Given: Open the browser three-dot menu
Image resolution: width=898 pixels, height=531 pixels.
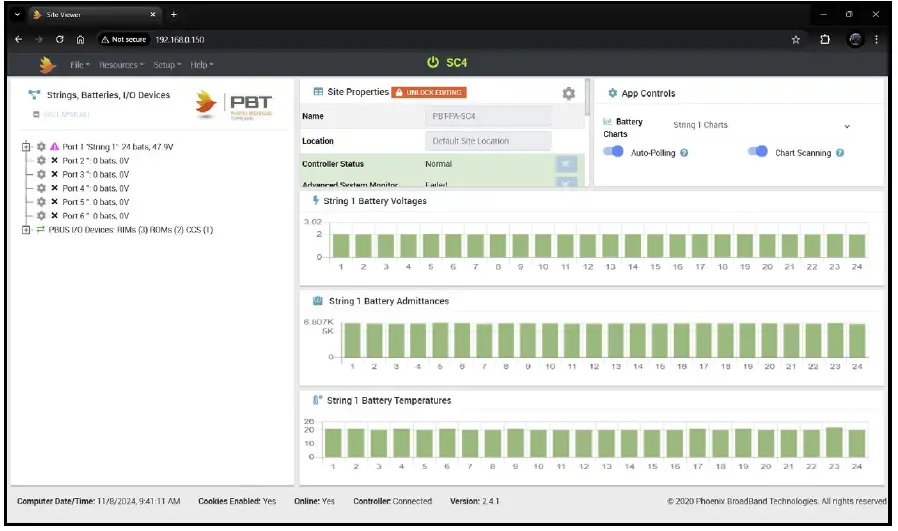Looking at the screenshot, I should [x=876, y=40].
